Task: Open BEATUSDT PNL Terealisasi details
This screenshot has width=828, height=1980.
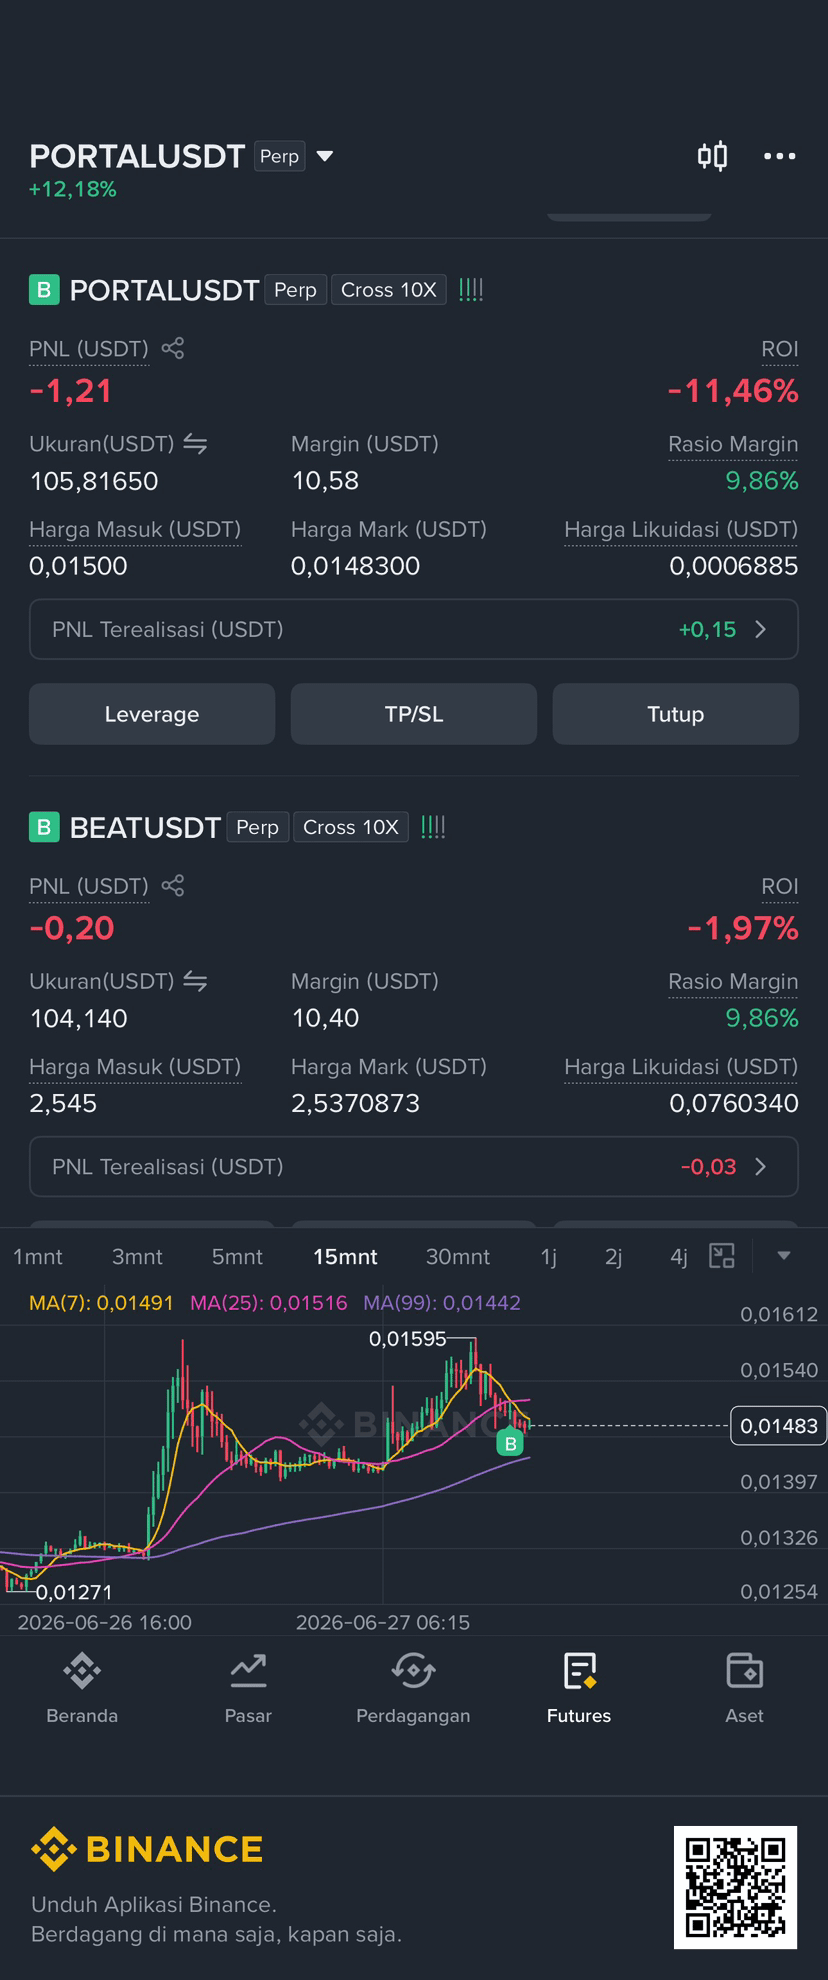Action: point(414,1166)
